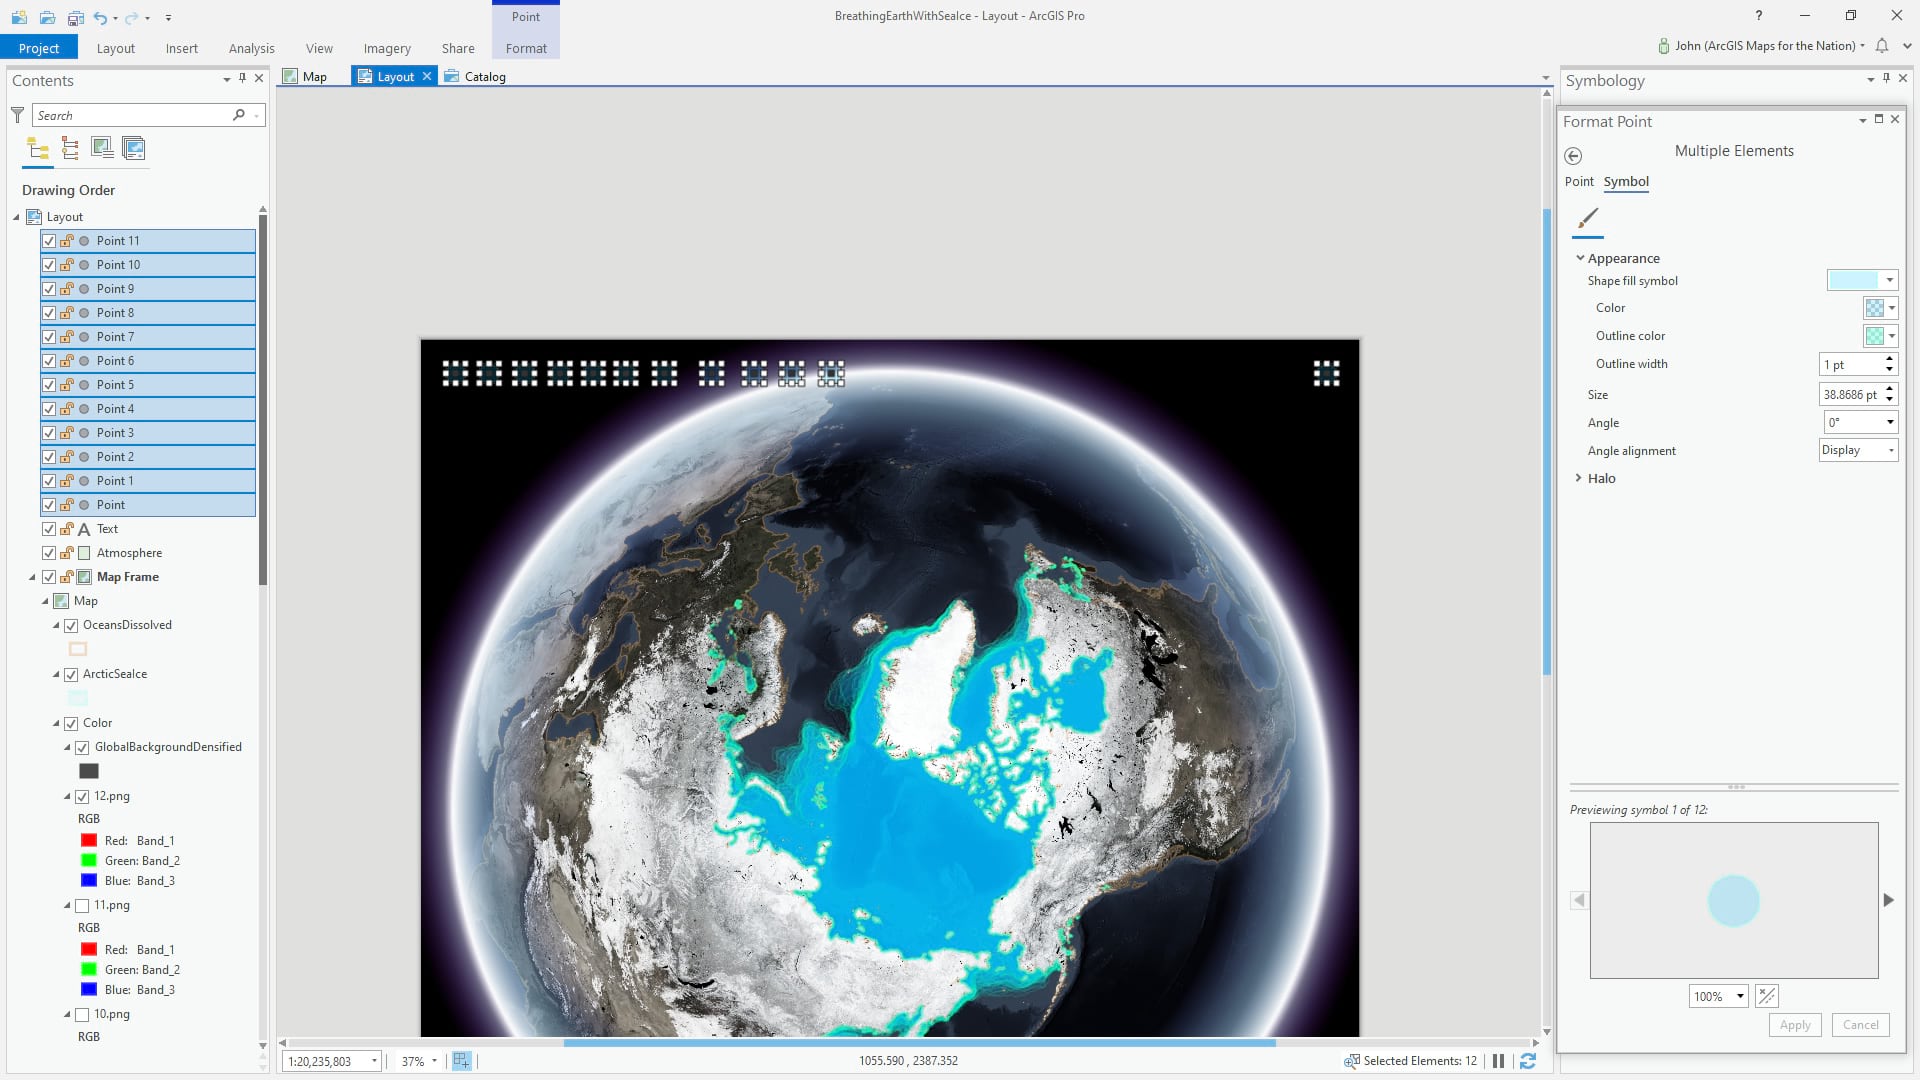Image resolution: width=1920 pixels, height=1080 pixels.
Task: Enable the 11.png layer checkbox
Action: (x=82, y=906)
